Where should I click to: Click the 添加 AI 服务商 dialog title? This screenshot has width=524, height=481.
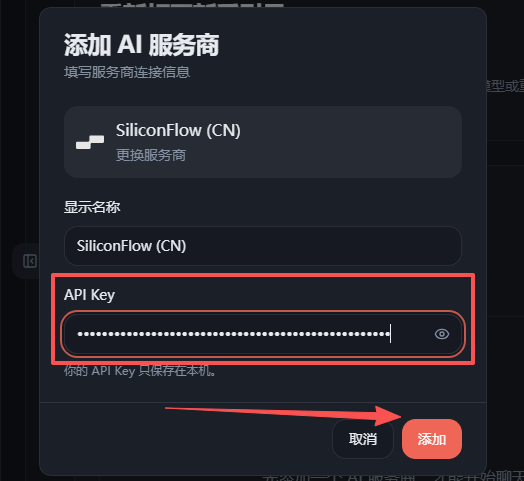[x=141, y=45]
